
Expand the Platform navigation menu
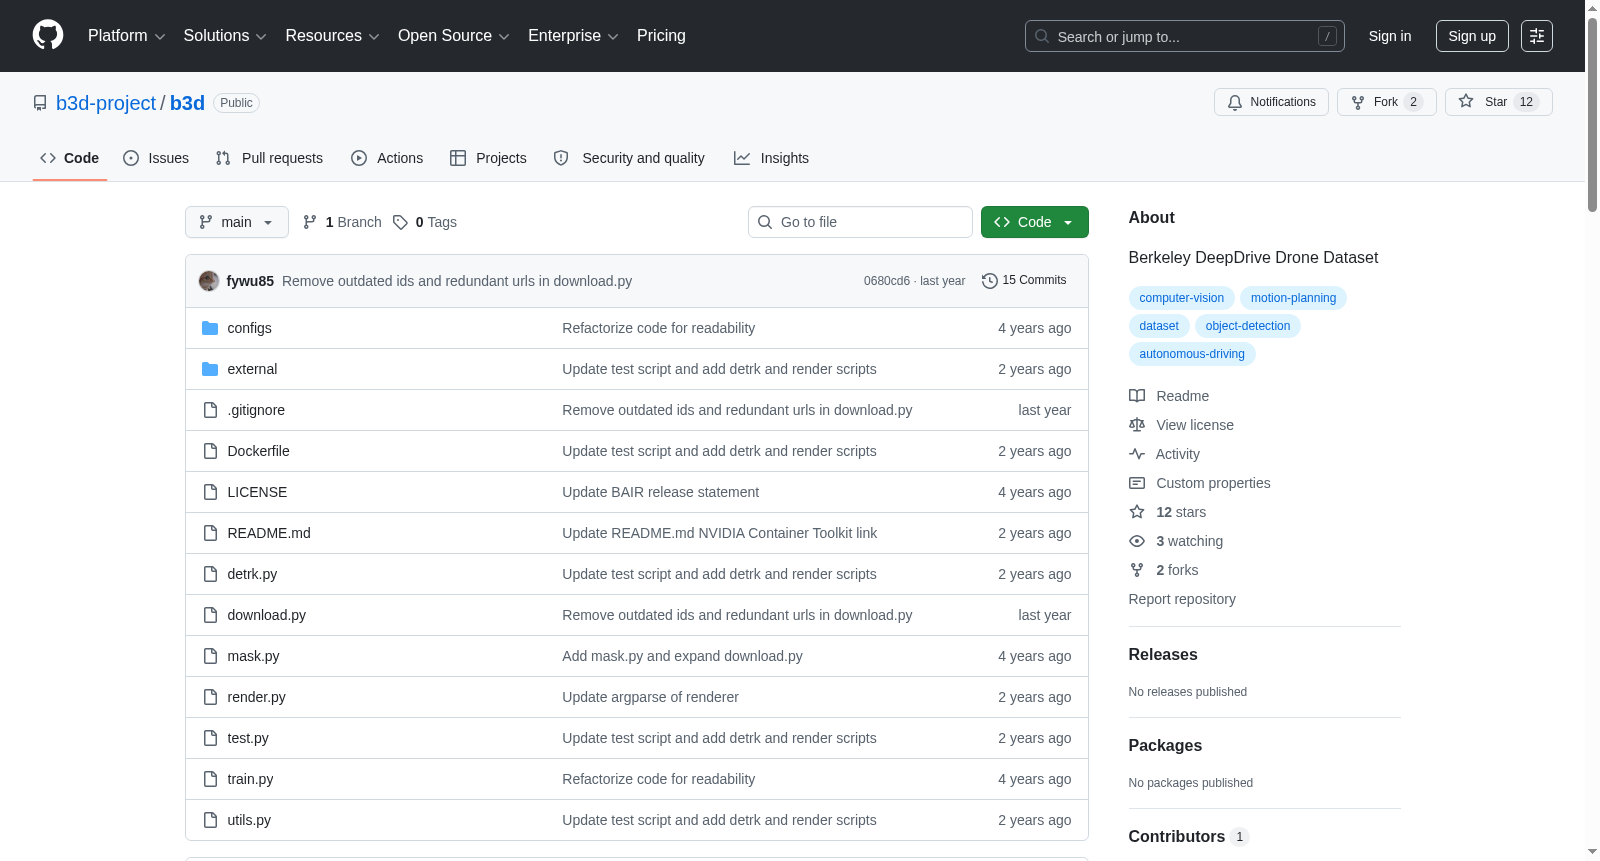126,36
